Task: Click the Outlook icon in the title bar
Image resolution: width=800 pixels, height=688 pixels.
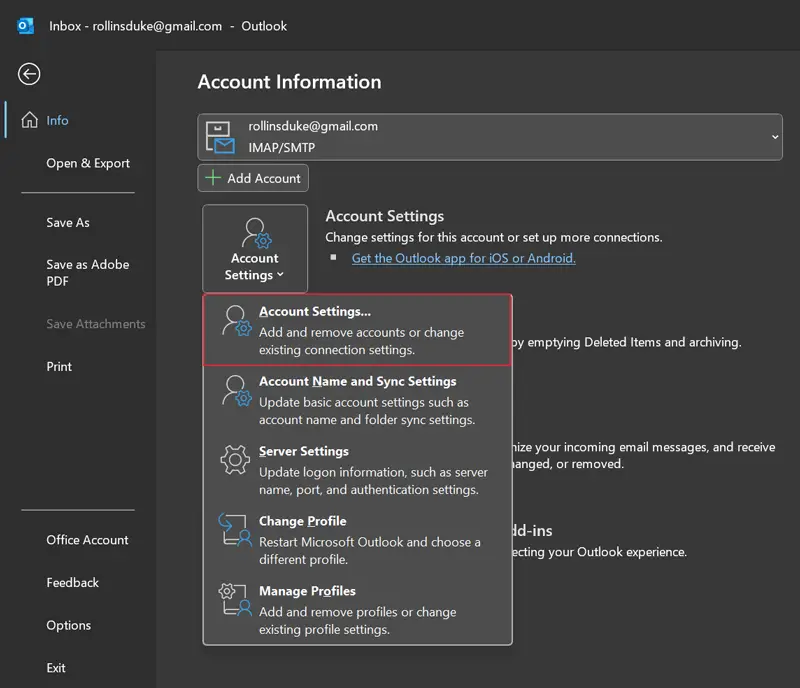Action: click(x=25, y=26)
